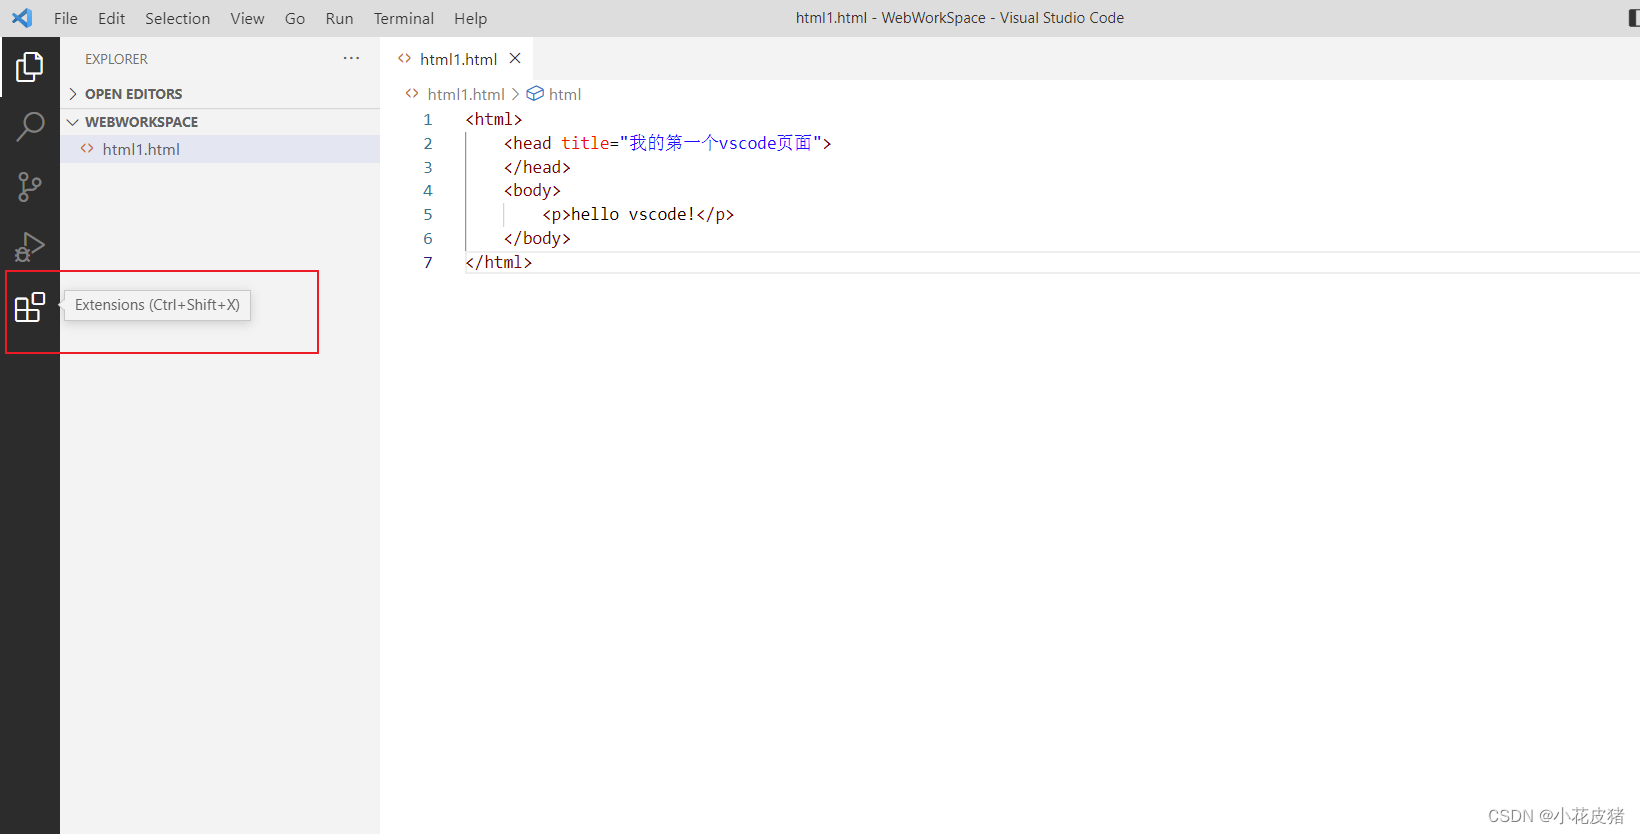Click line number 4 in gutter
1640x834 pixels.
(428, 190)
